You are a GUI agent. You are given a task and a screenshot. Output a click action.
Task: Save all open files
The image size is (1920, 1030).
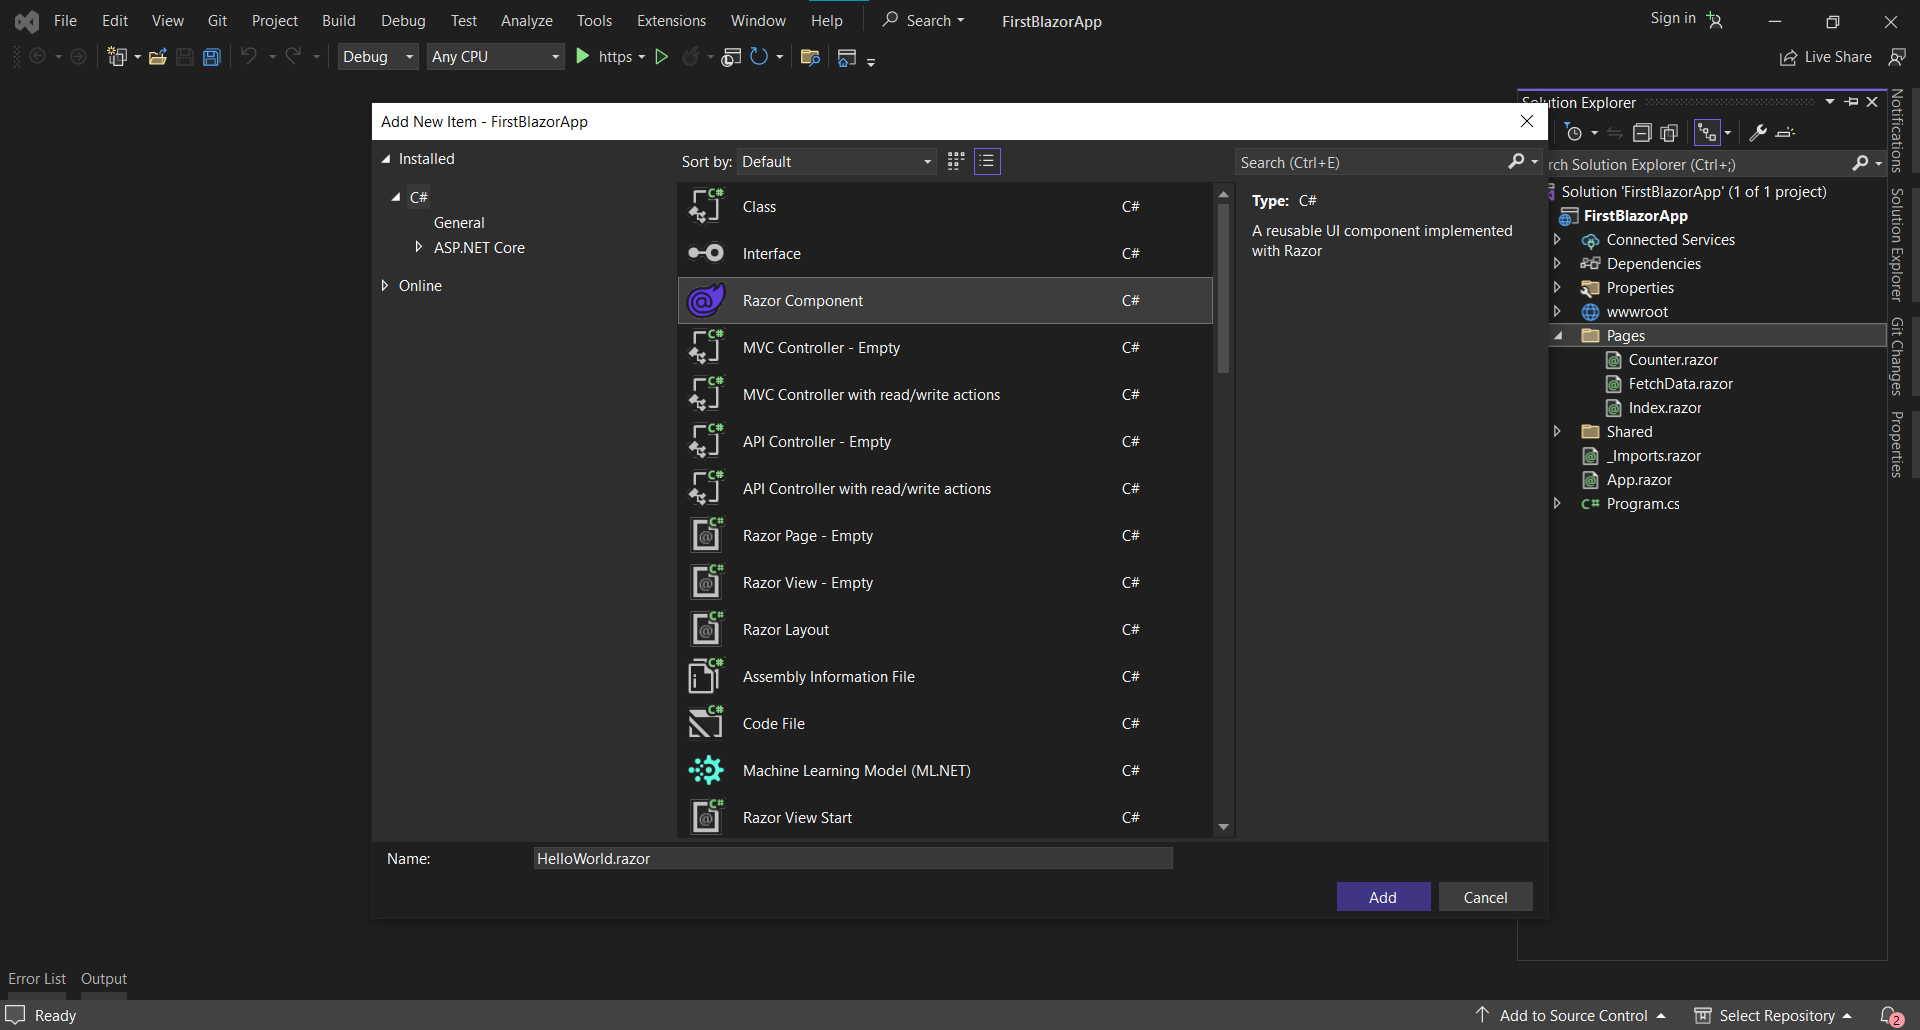coord(212,57)
